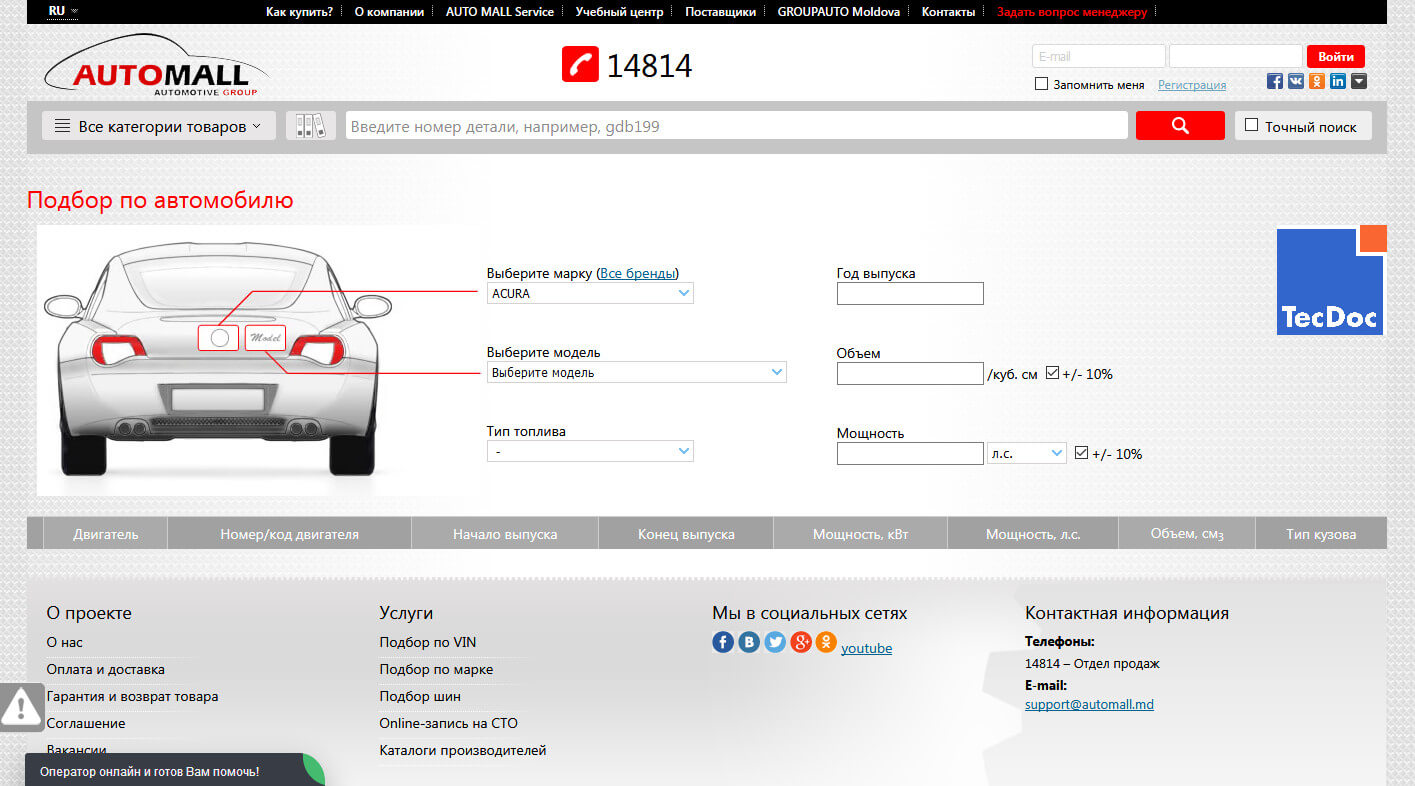Screen dimensions: 1415x786
Task: Open the Google Plus icon in footer
Action: tap(800, 643)
